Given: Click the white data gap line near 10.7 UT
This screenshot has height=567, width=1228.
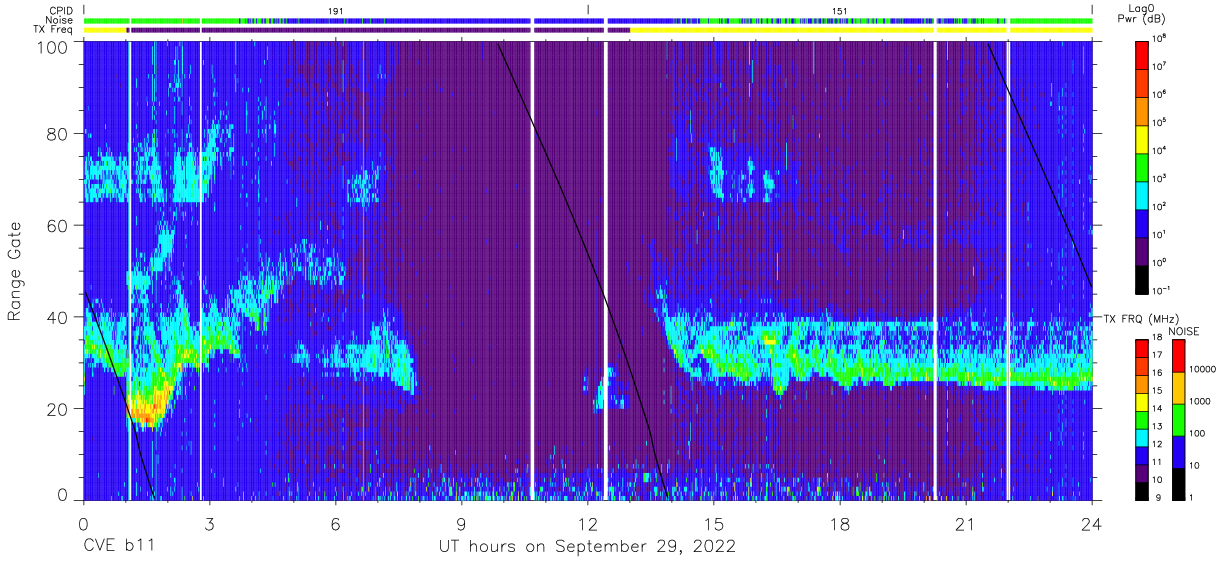Looking at the screenshot, I should pyautogui.click(x=532, y=270).
